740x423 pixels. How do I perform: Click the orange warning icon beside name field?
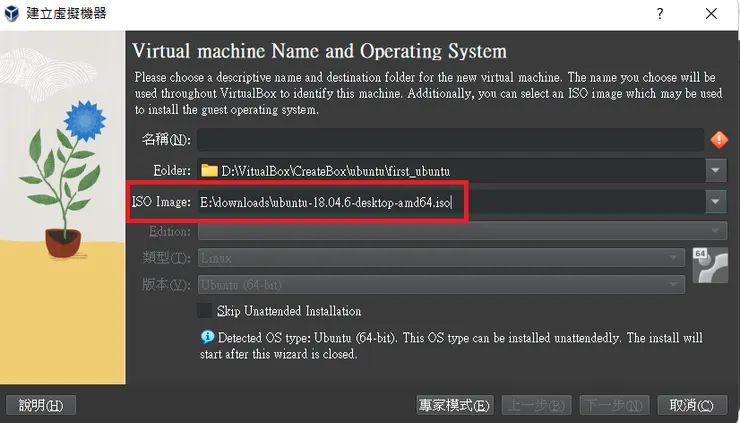[719, 140]
